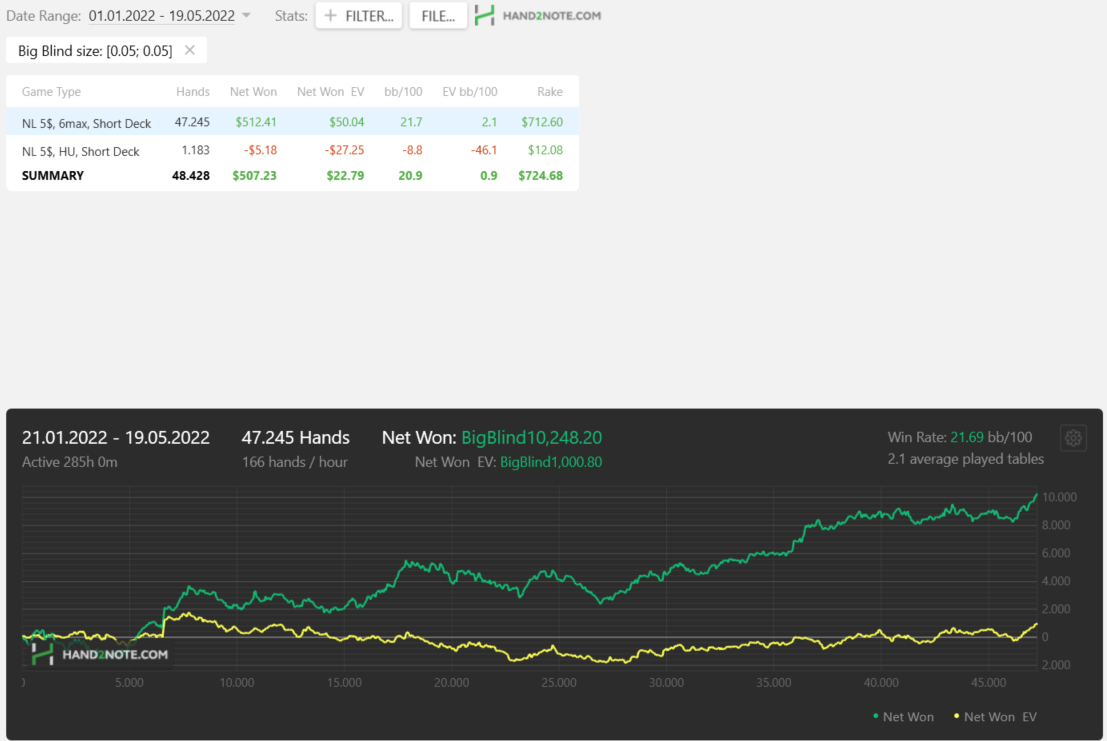
Task: Click the Net Won EV BigBlind1,000.80 value
Action: [551, 462]
